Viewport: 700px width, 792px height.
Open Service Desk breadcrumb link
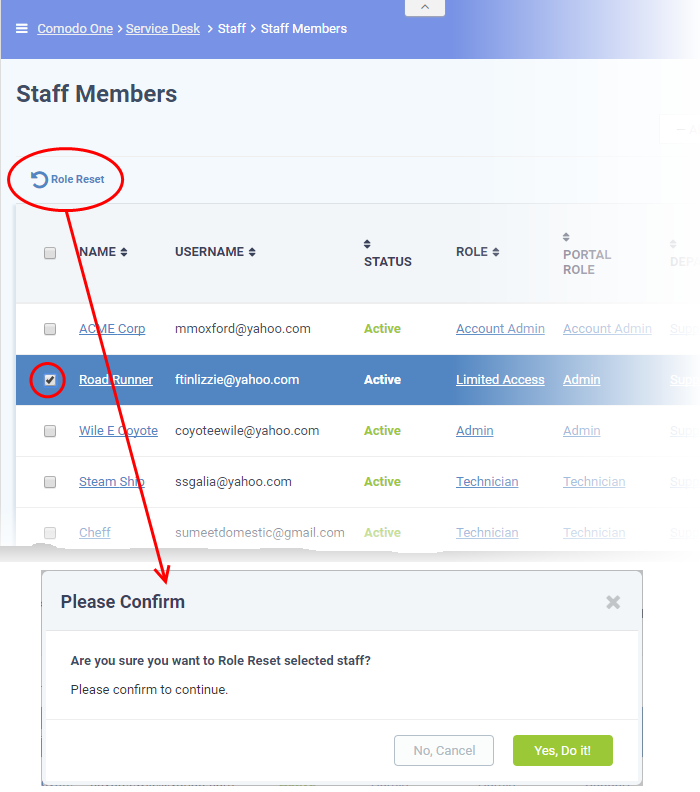point(163,29)
